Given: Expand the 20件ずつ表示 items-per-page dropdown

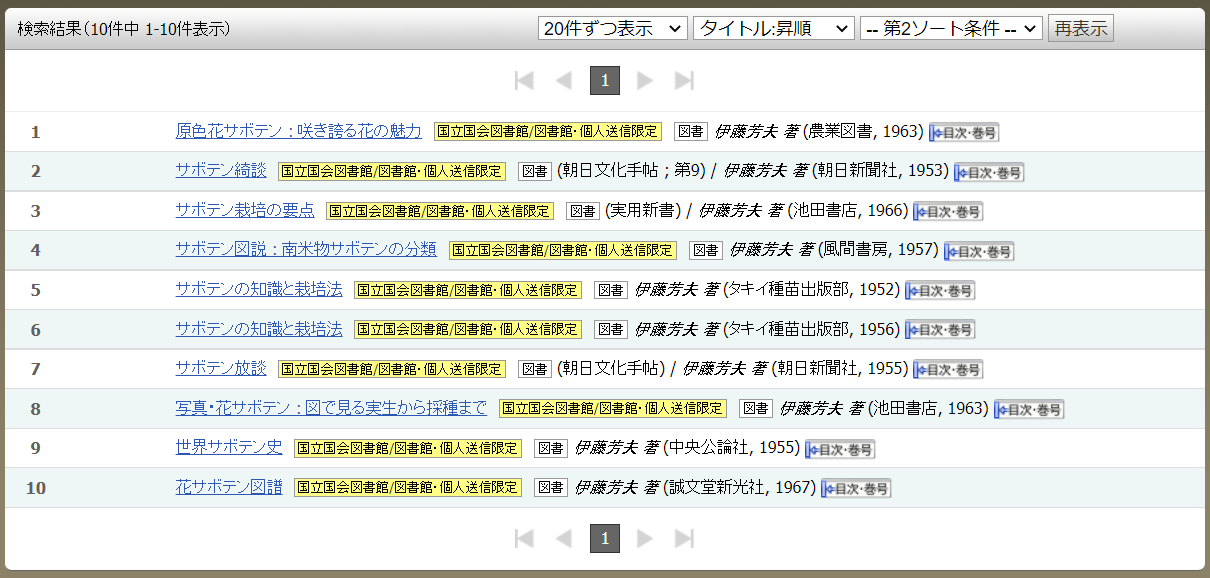Looking at the screenshot, I should (612, 29).
